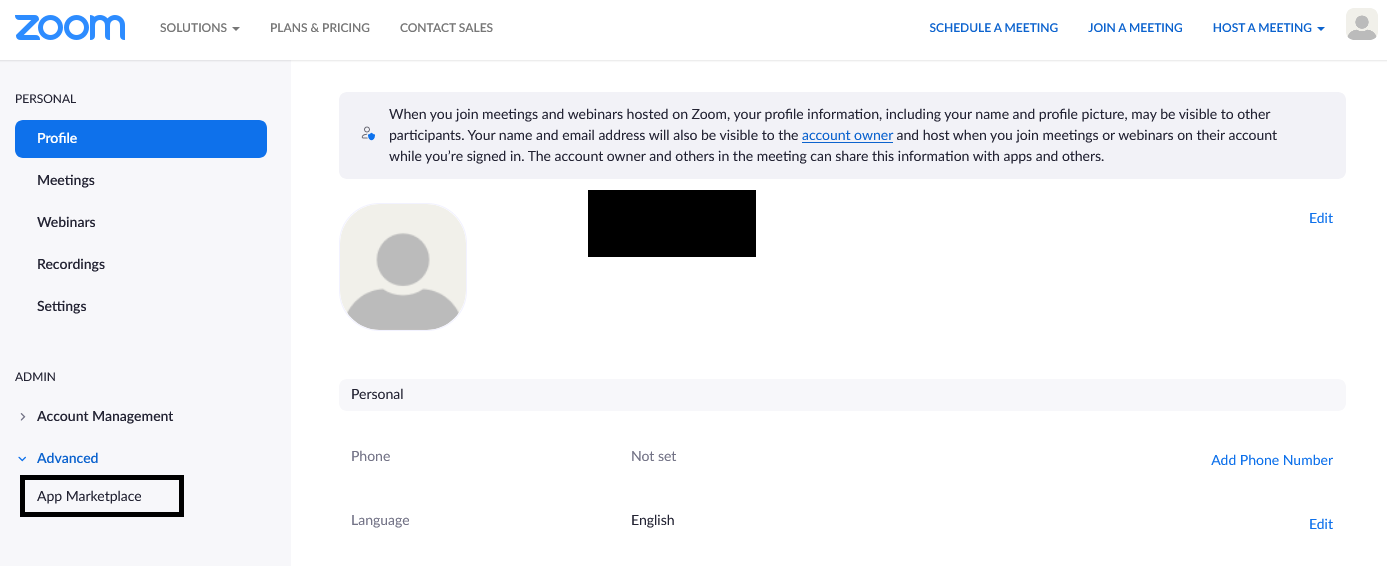This screenshot has width=1387, height=566.
Task: Click Join a Meeting link
Action: point(1135,28)
